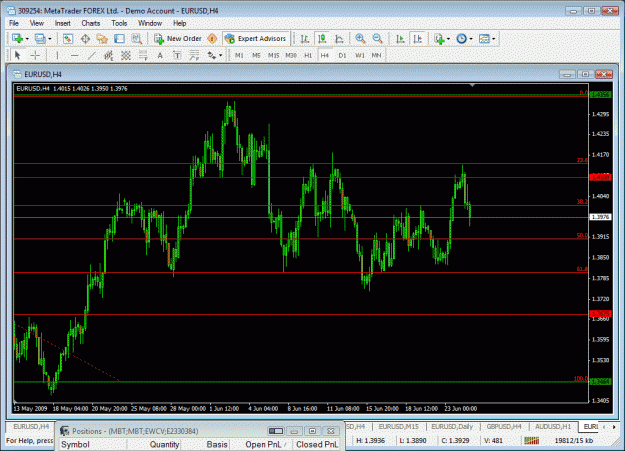Zoom in on the chart
The height and width of the screenshot is (451, 625).
click(x=360, y=39)
